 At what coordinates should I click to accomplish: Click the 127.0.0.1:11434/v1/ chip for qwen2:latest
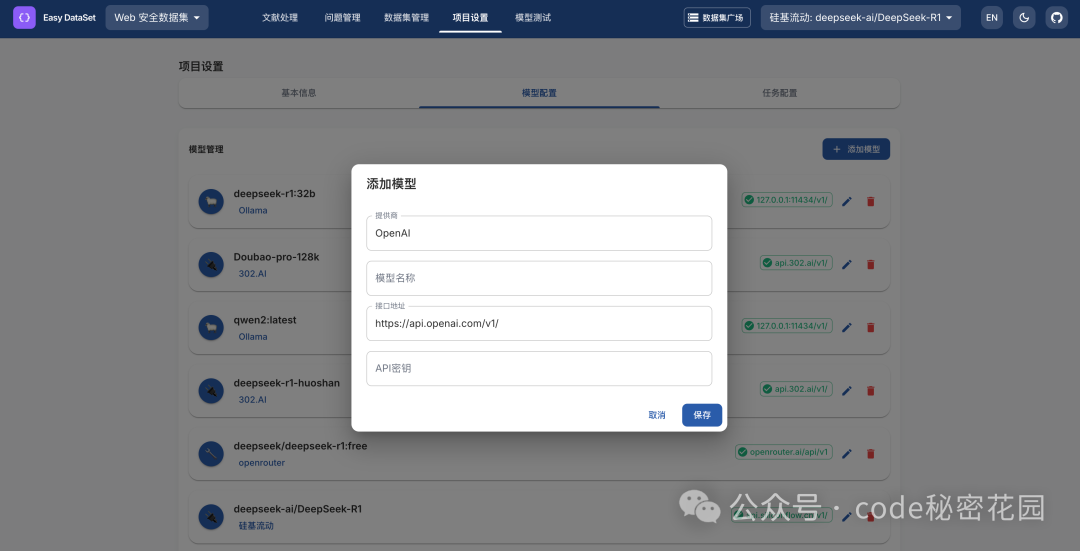[787, 326]
